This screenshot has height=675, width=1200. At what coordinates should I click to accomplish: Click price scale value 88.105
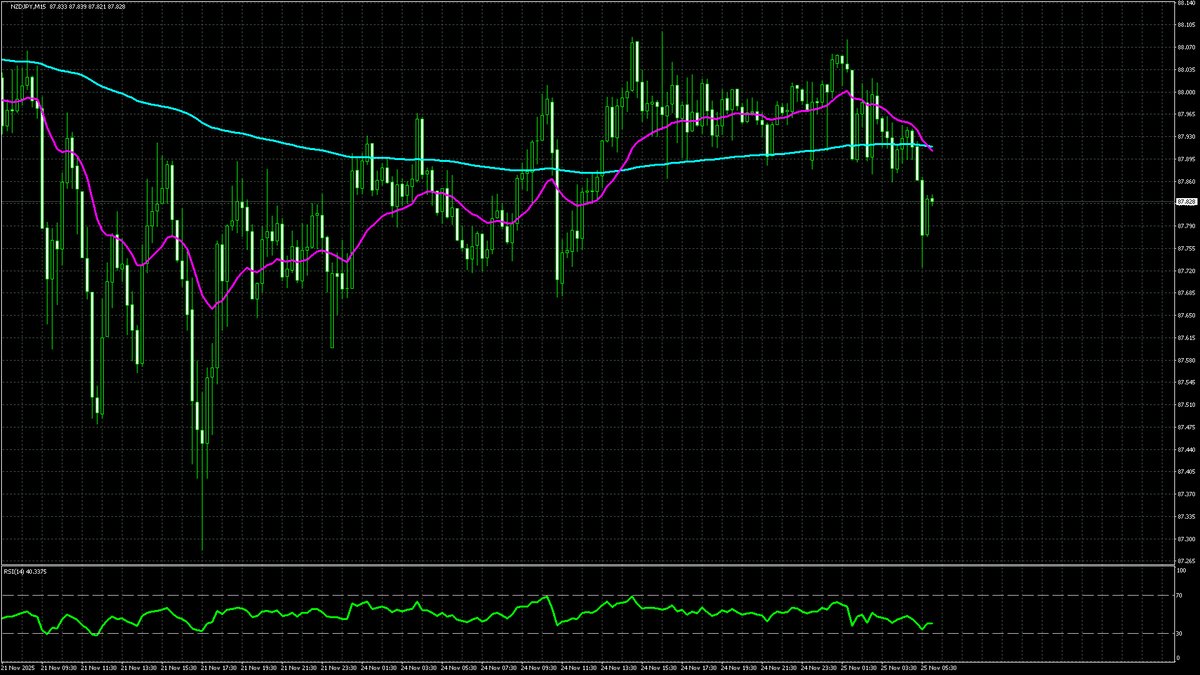pos(1186,25)
